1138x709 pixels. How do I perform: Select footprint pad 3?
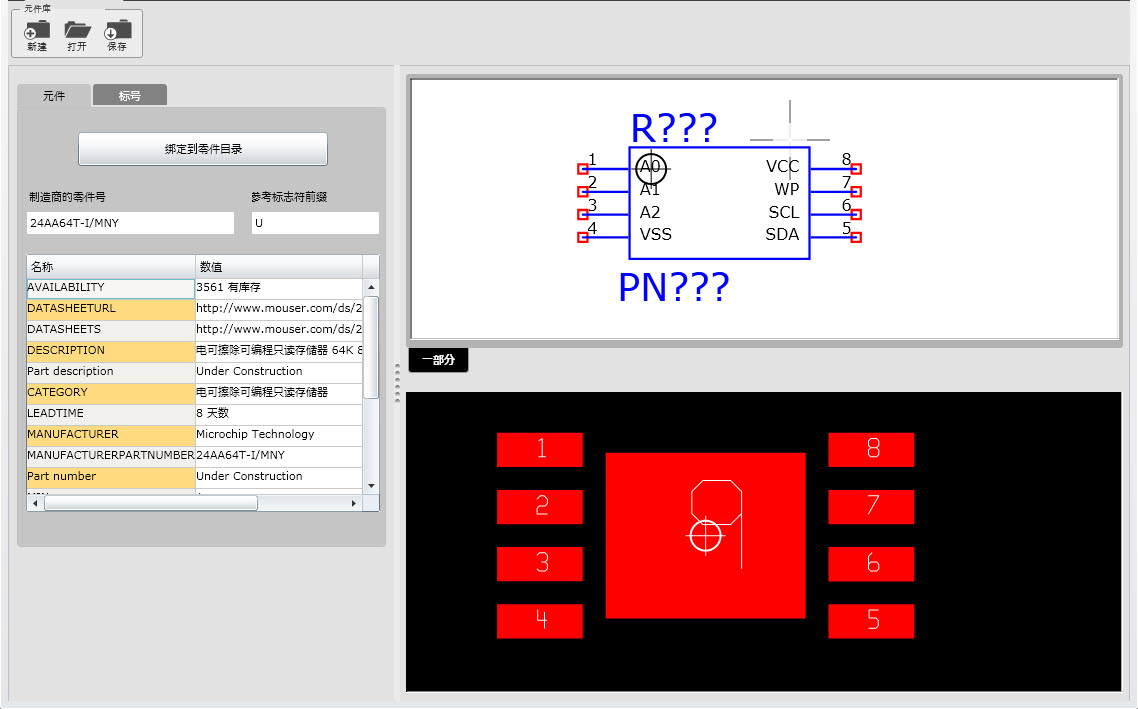(x=539, y=564)
